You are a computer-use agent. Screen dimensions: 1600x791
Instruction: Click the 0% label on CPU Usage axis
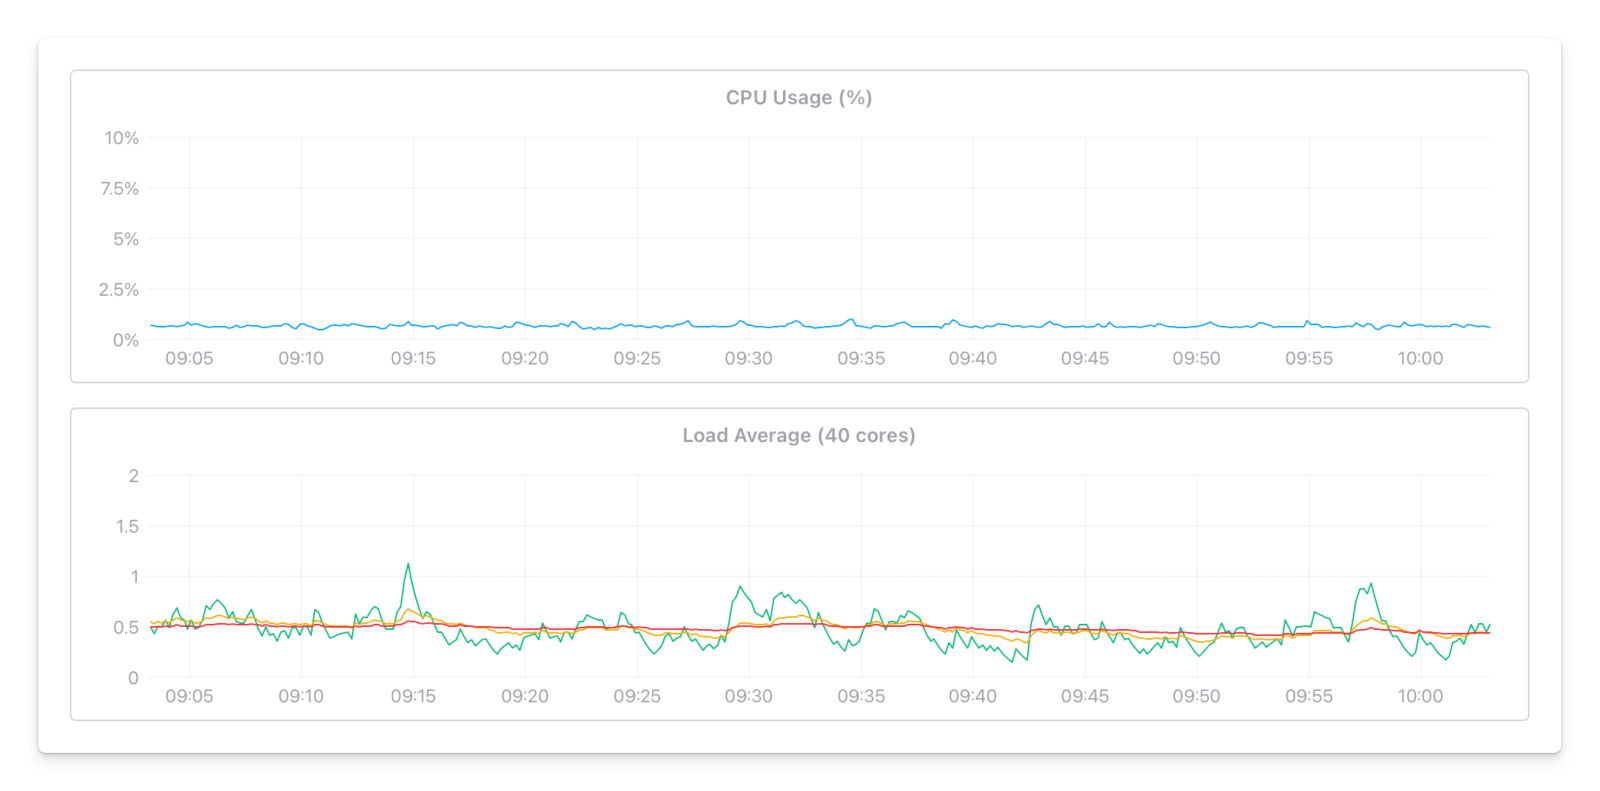point(126,340)
